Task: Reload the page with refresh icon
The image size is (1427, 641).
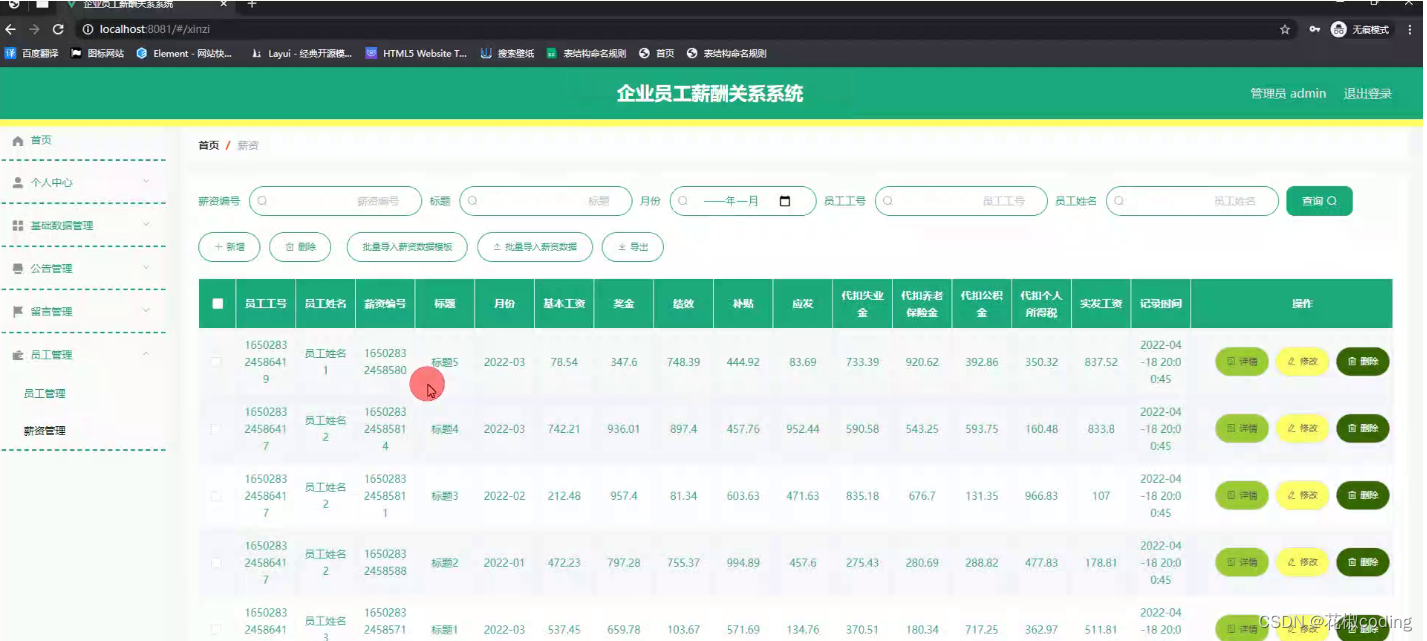Action: tap(58, 30)
